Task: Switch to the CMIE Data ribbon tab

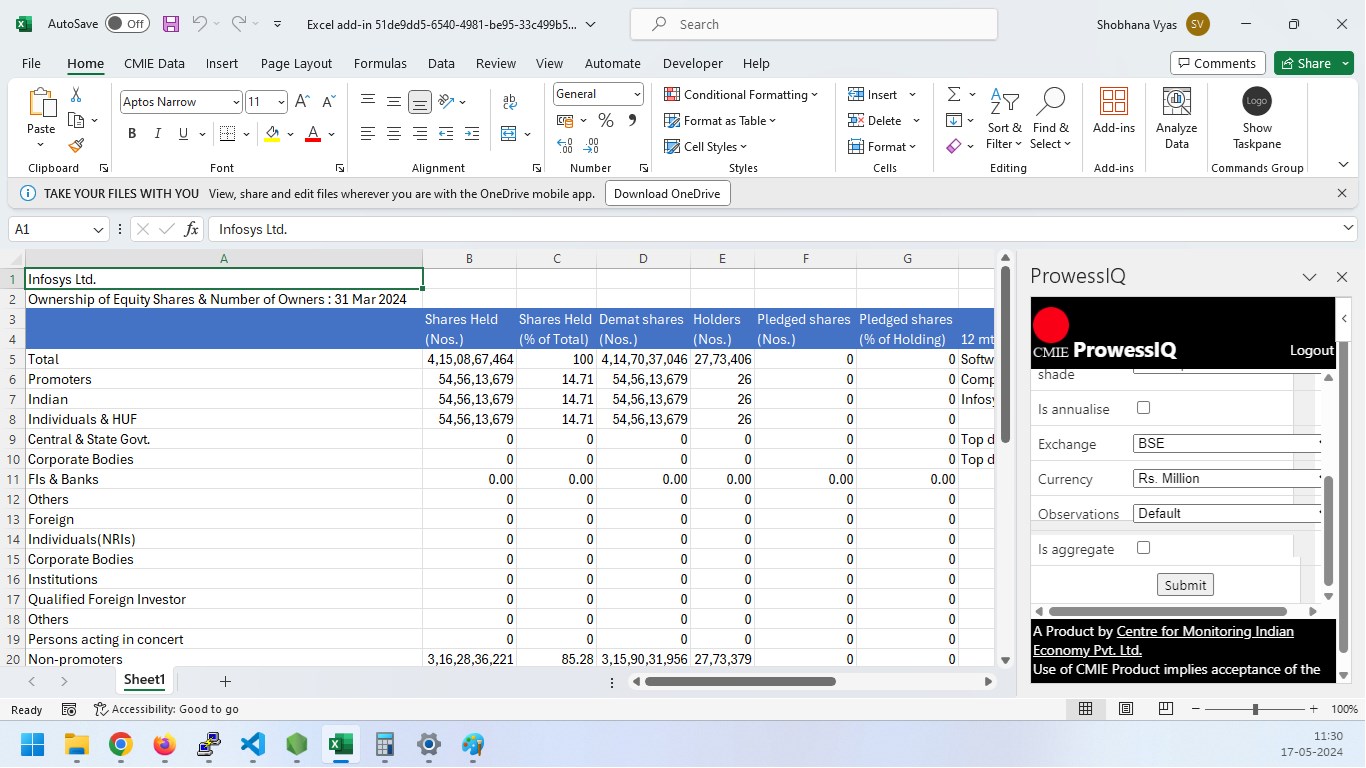Action: point(154,63)
